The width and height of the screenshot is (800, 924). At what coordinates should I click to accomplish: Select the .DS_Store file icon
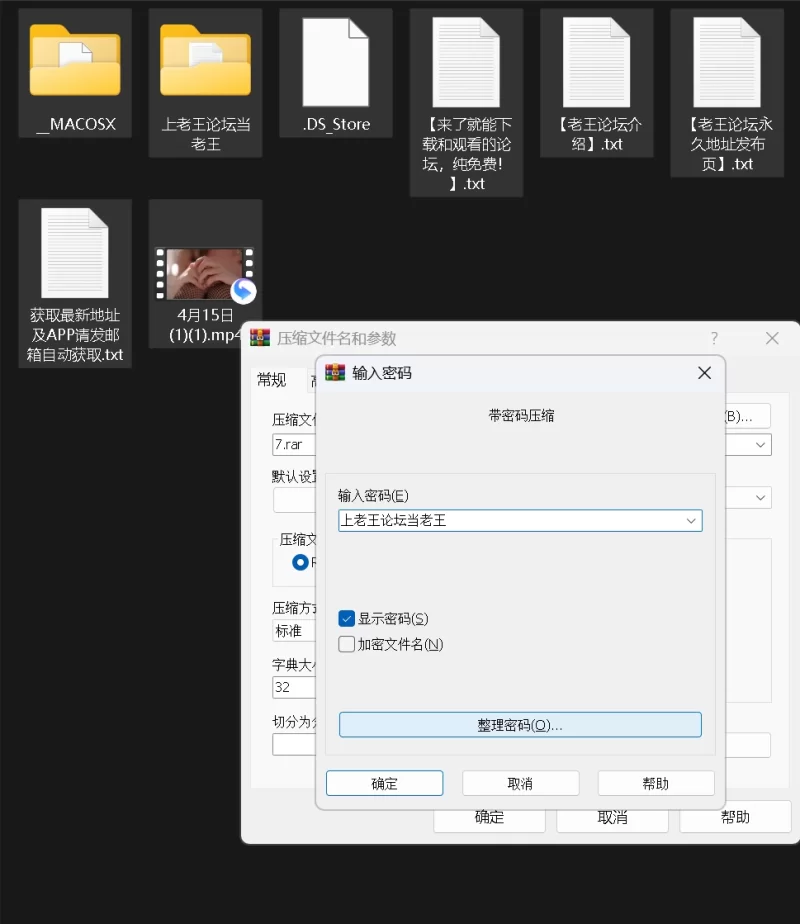pos(336,61)
